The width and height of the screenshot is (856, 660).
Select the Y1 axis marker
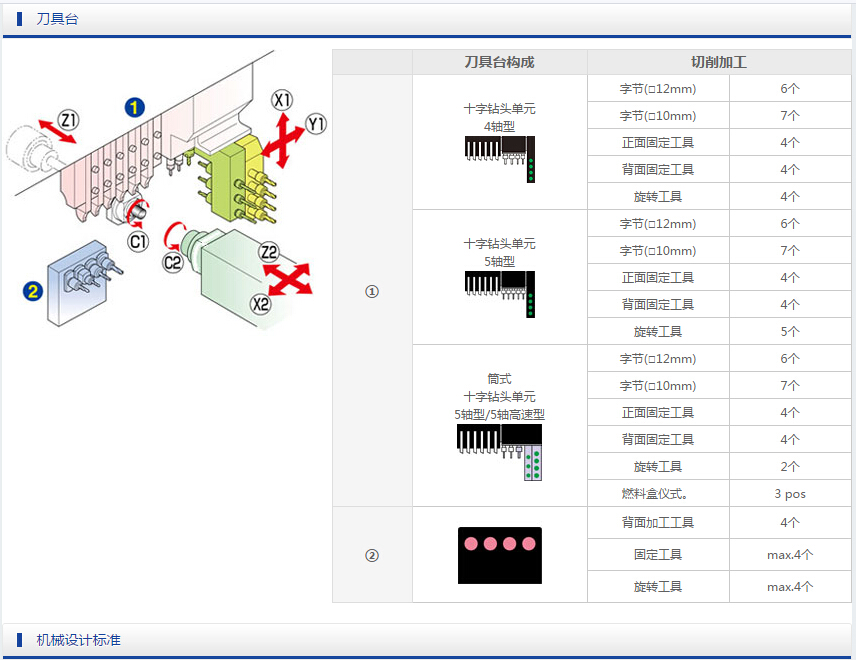(x=317, y=124)
